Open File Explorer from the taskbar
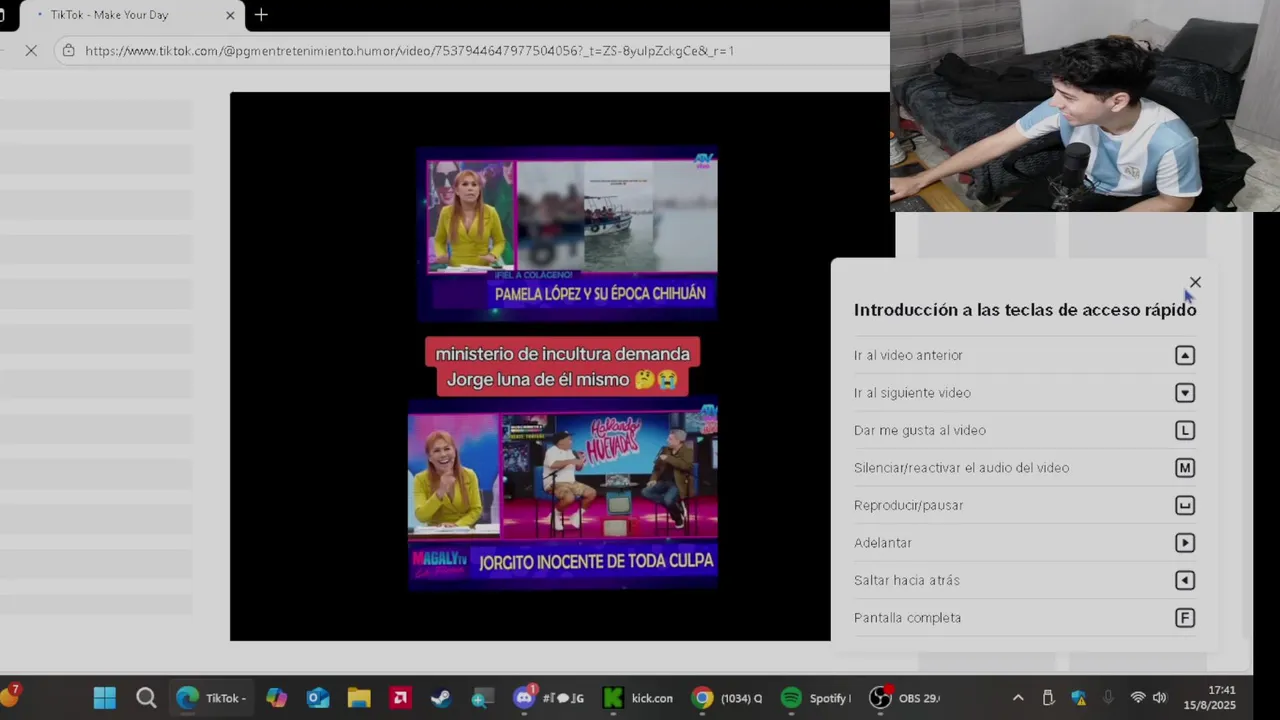 [x=359, y=698]
